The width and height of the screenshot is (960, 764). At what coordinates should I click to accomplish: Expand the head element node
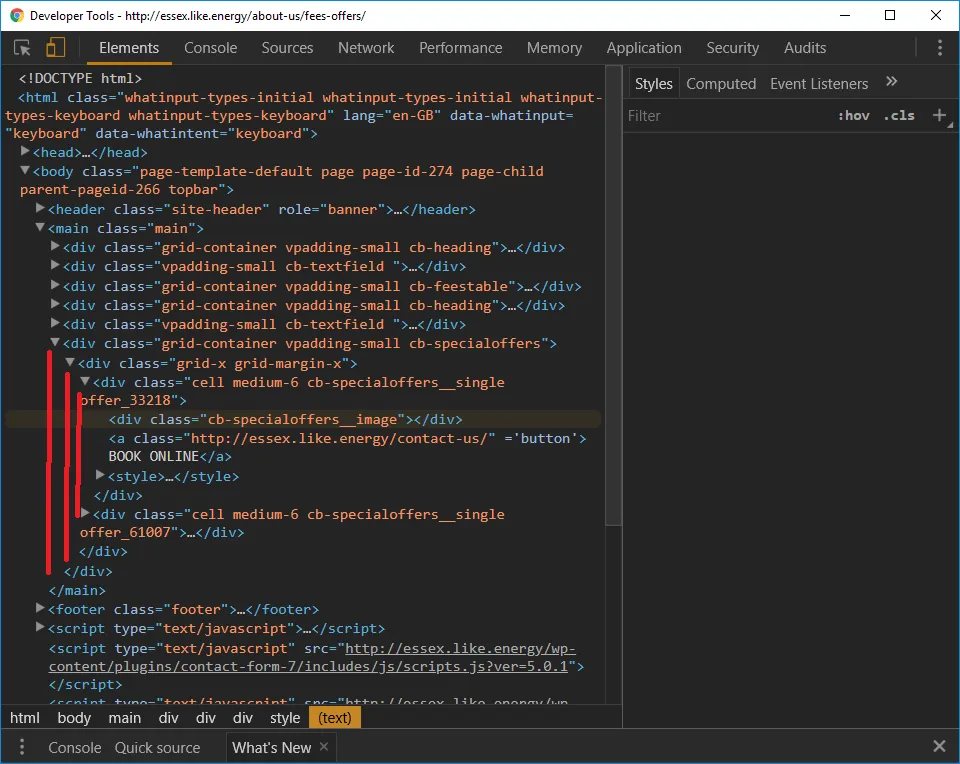pyautogui.click(x=26, y=152)
